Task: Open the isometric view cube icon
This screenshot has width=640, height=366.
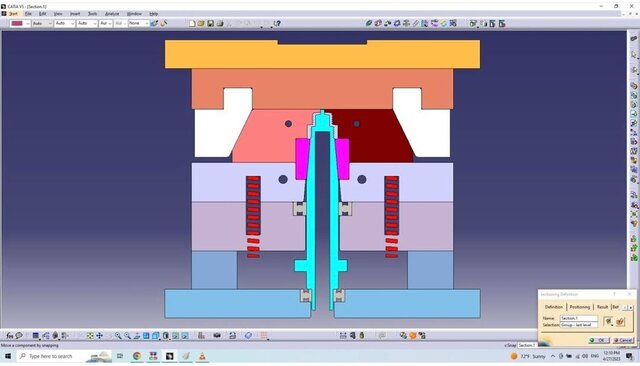Action: point(156,336)
